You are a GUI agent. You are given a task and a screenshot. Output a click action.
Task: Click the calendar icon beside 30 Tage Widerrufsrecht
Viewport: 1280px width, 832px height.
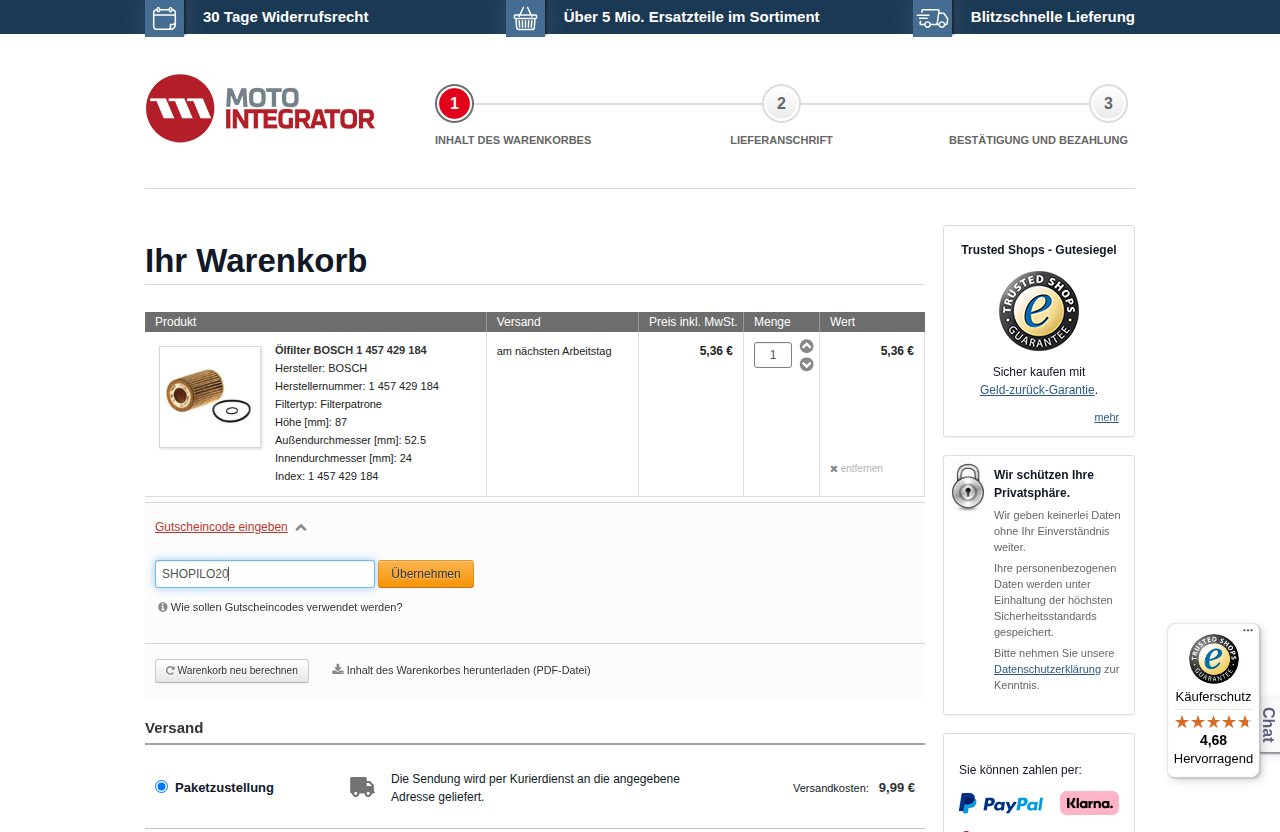[165, 17]
